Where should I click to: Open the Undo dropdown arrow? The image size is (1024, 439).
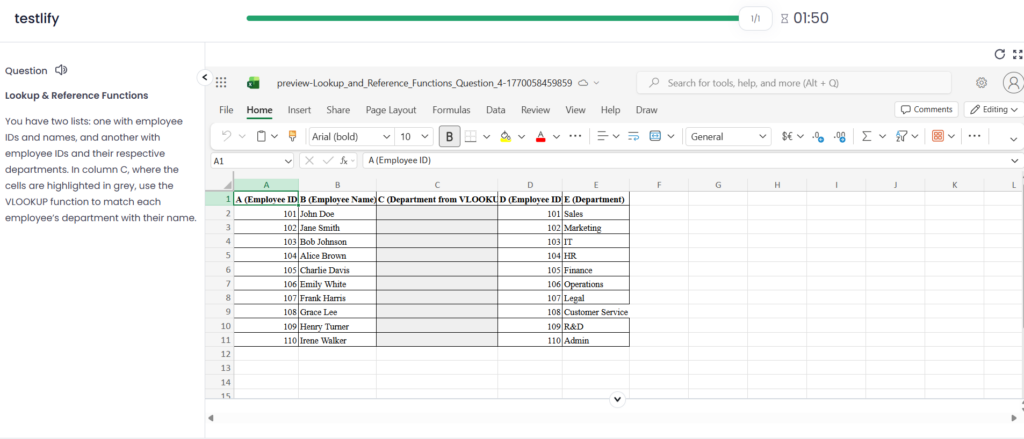[242, 137]
